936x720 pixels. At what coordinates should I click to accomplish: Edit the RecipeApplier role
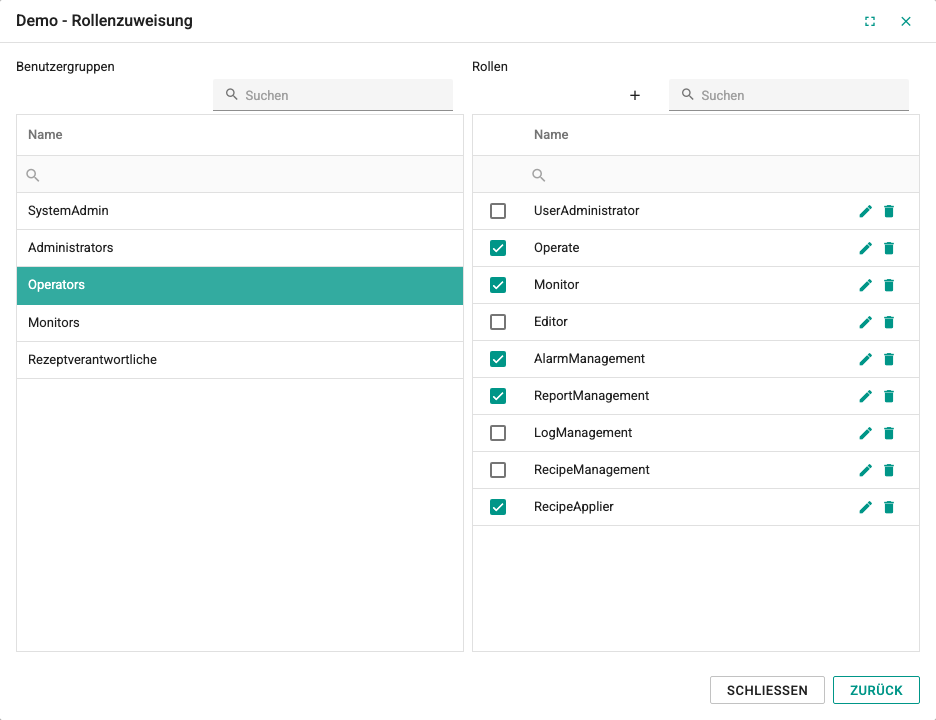click(x=865, y=507)
